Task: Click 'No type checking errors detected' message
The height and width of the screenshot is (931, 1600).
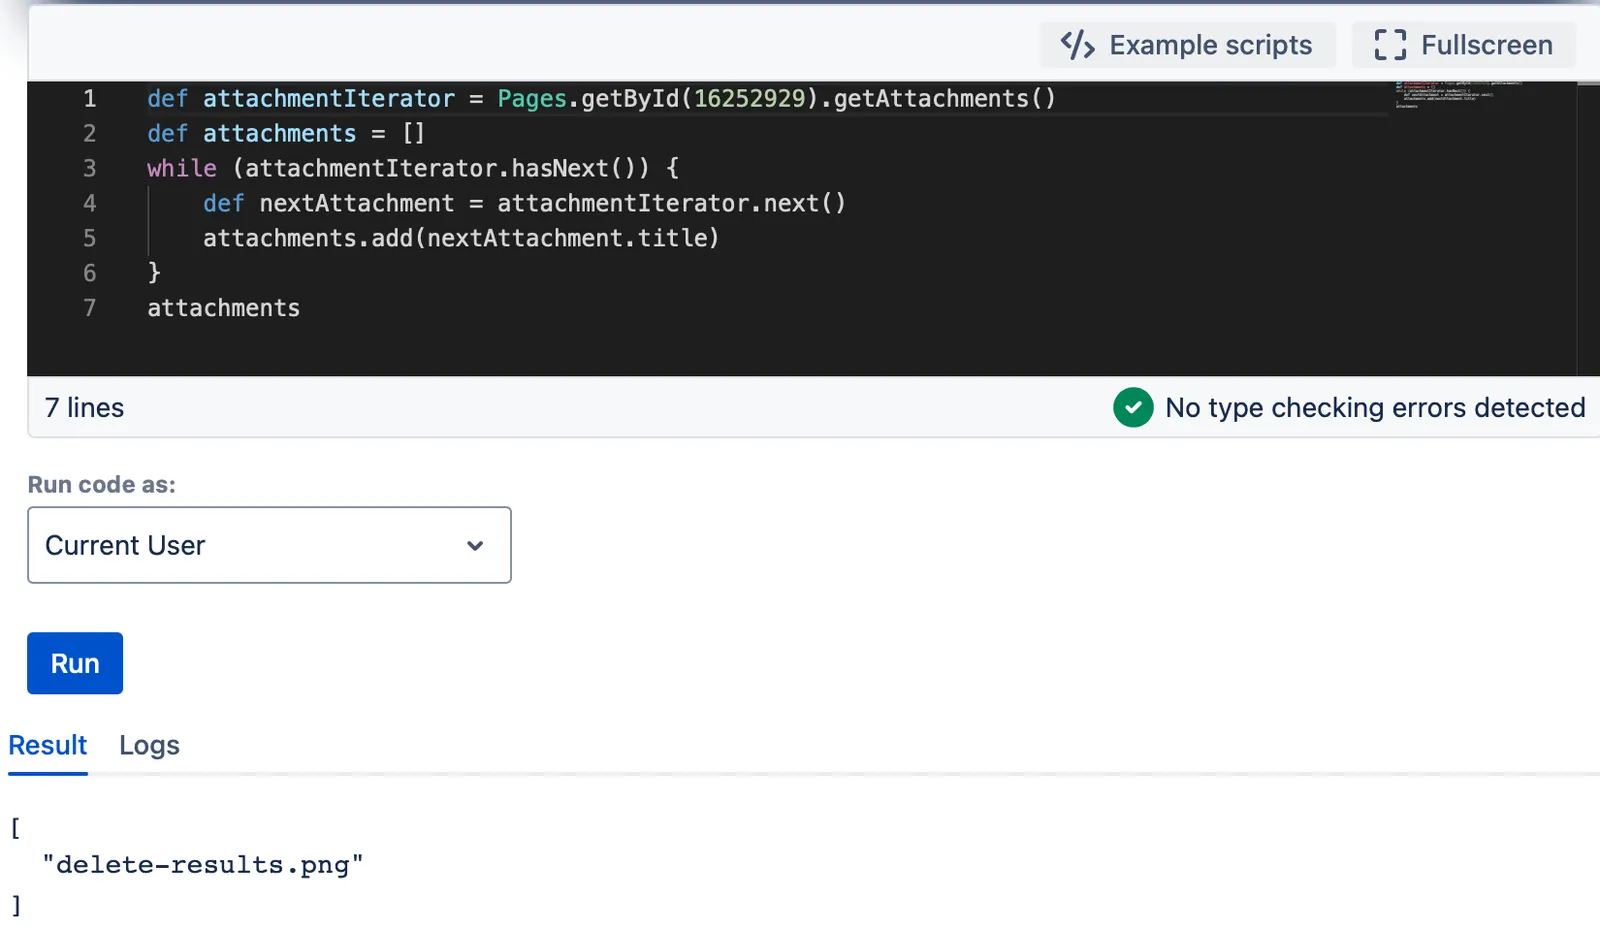Action: click(x=1375, y=407)
